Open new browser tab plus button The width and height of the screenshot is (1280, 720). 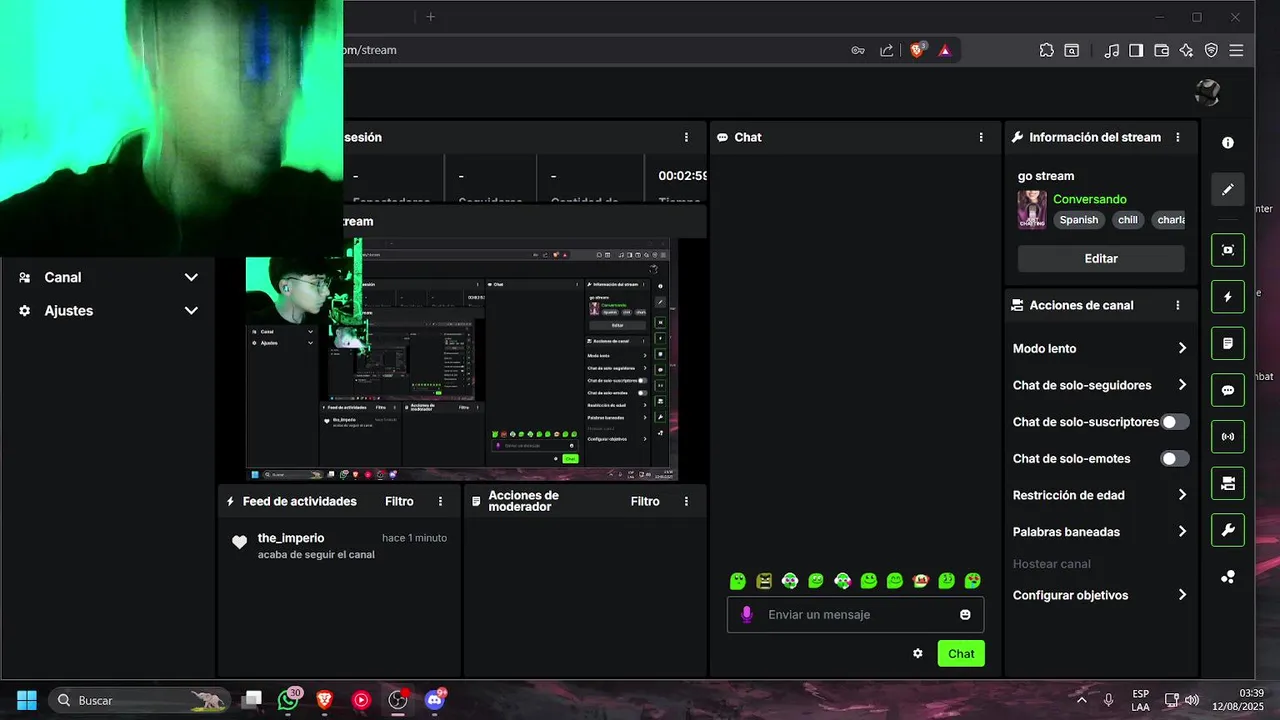pyautogui.click(x=431, y=16)
